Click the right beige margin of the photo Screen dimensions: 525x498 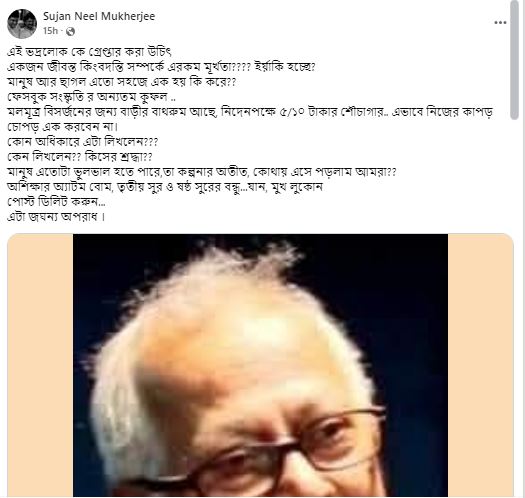[480, 365]
